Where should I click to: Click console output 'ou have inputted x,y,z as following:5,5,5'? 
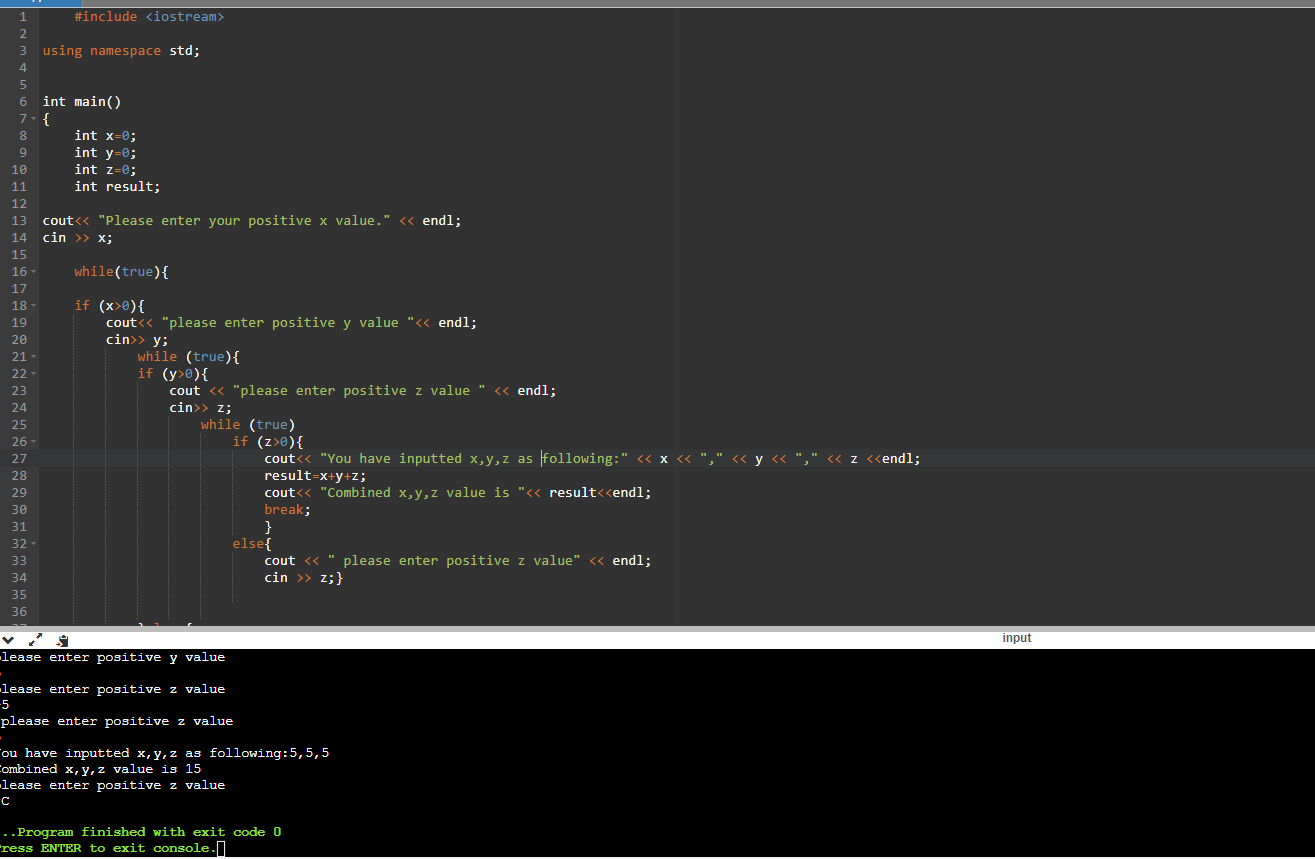(x=164, y=753)
